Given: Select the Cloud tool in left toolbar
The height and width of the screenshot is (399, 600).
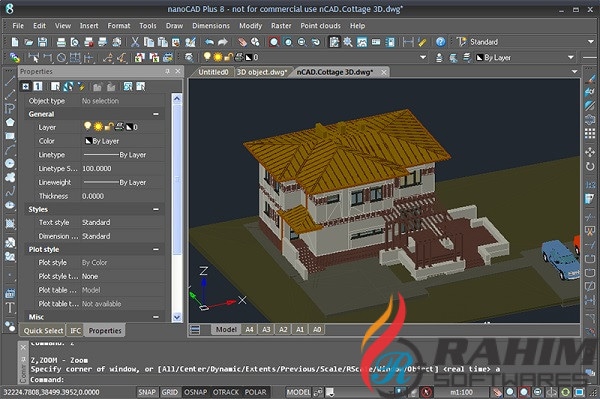Looking at the screenshot, I should [10, 177].
